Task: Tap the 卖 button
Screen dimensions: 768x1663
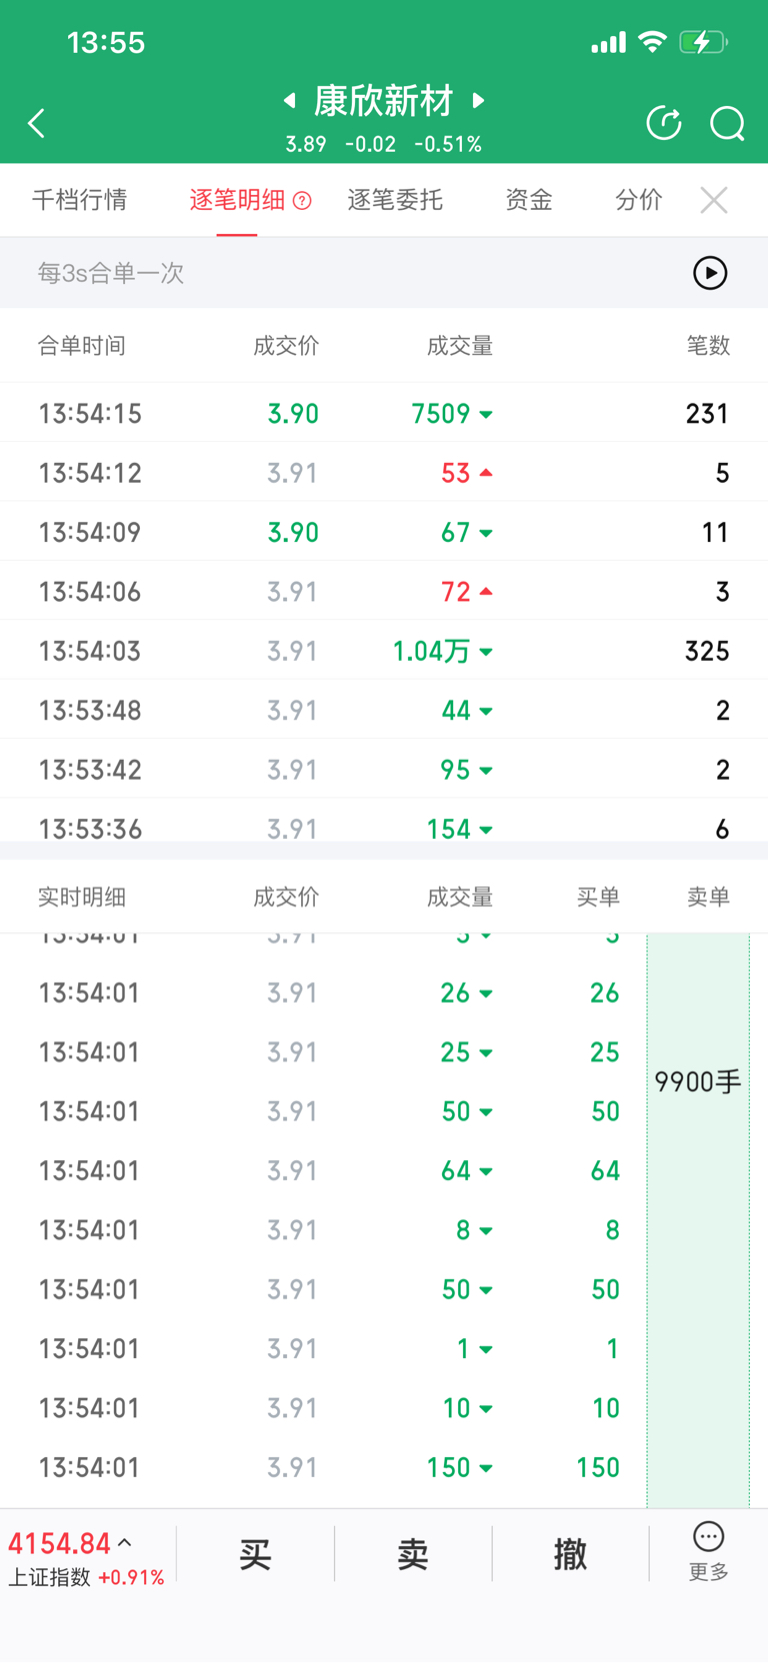Action: pyautogui.click(x=413, y=1554)
